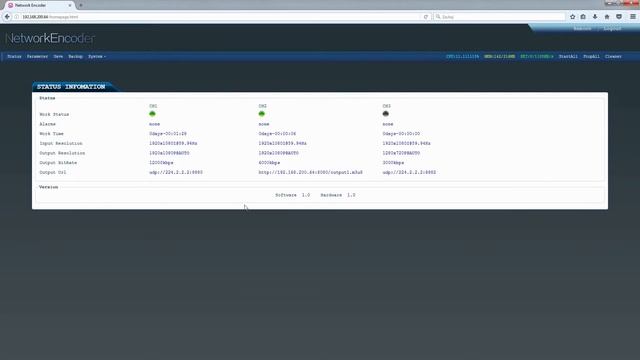Click the bookmark star icon

coord(572,17)
